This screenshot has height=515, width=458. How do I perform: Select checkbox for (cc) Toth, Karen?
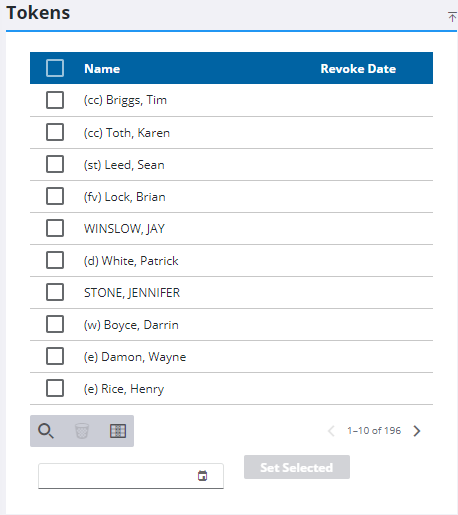point(55,132)
